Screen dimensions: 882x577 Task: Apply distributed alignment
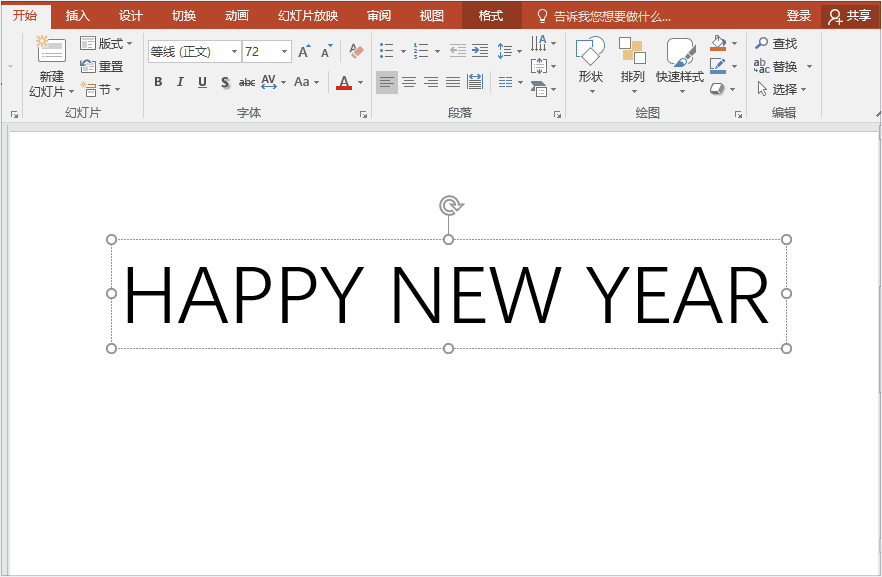click(475, 82)
